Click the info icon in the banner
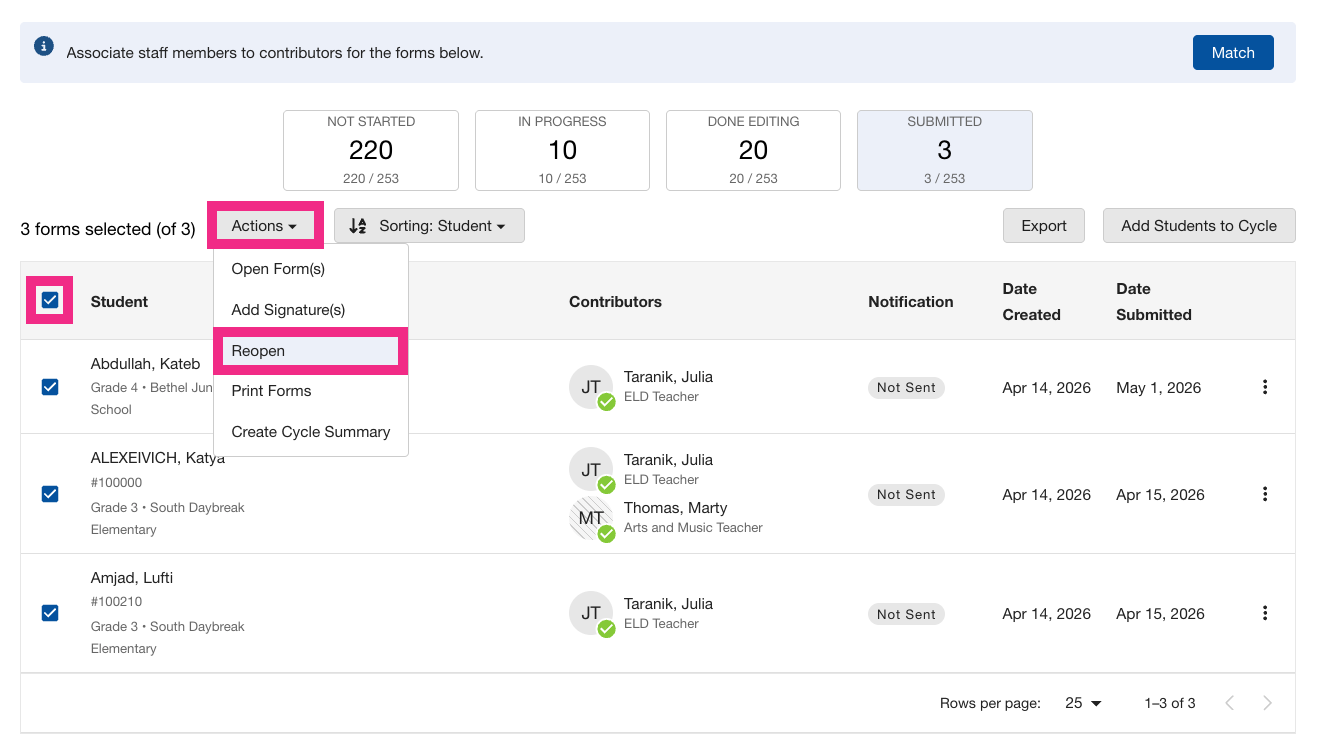 coord(44,46)
